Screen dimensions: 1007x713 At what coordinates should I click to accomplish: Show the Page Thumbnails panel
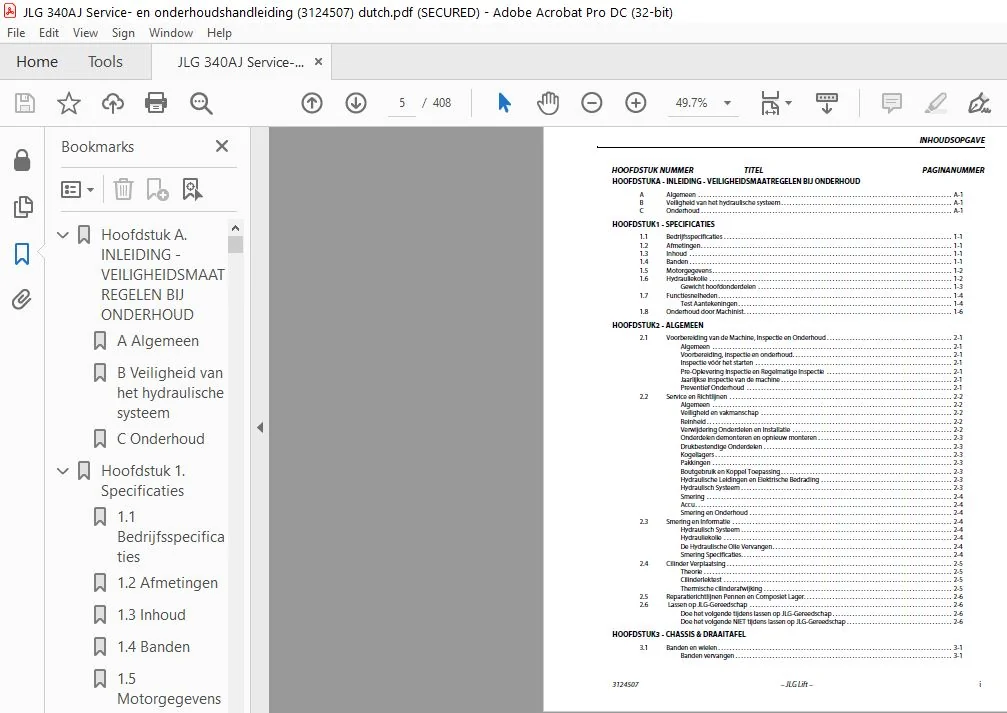(x=22, y=207)
